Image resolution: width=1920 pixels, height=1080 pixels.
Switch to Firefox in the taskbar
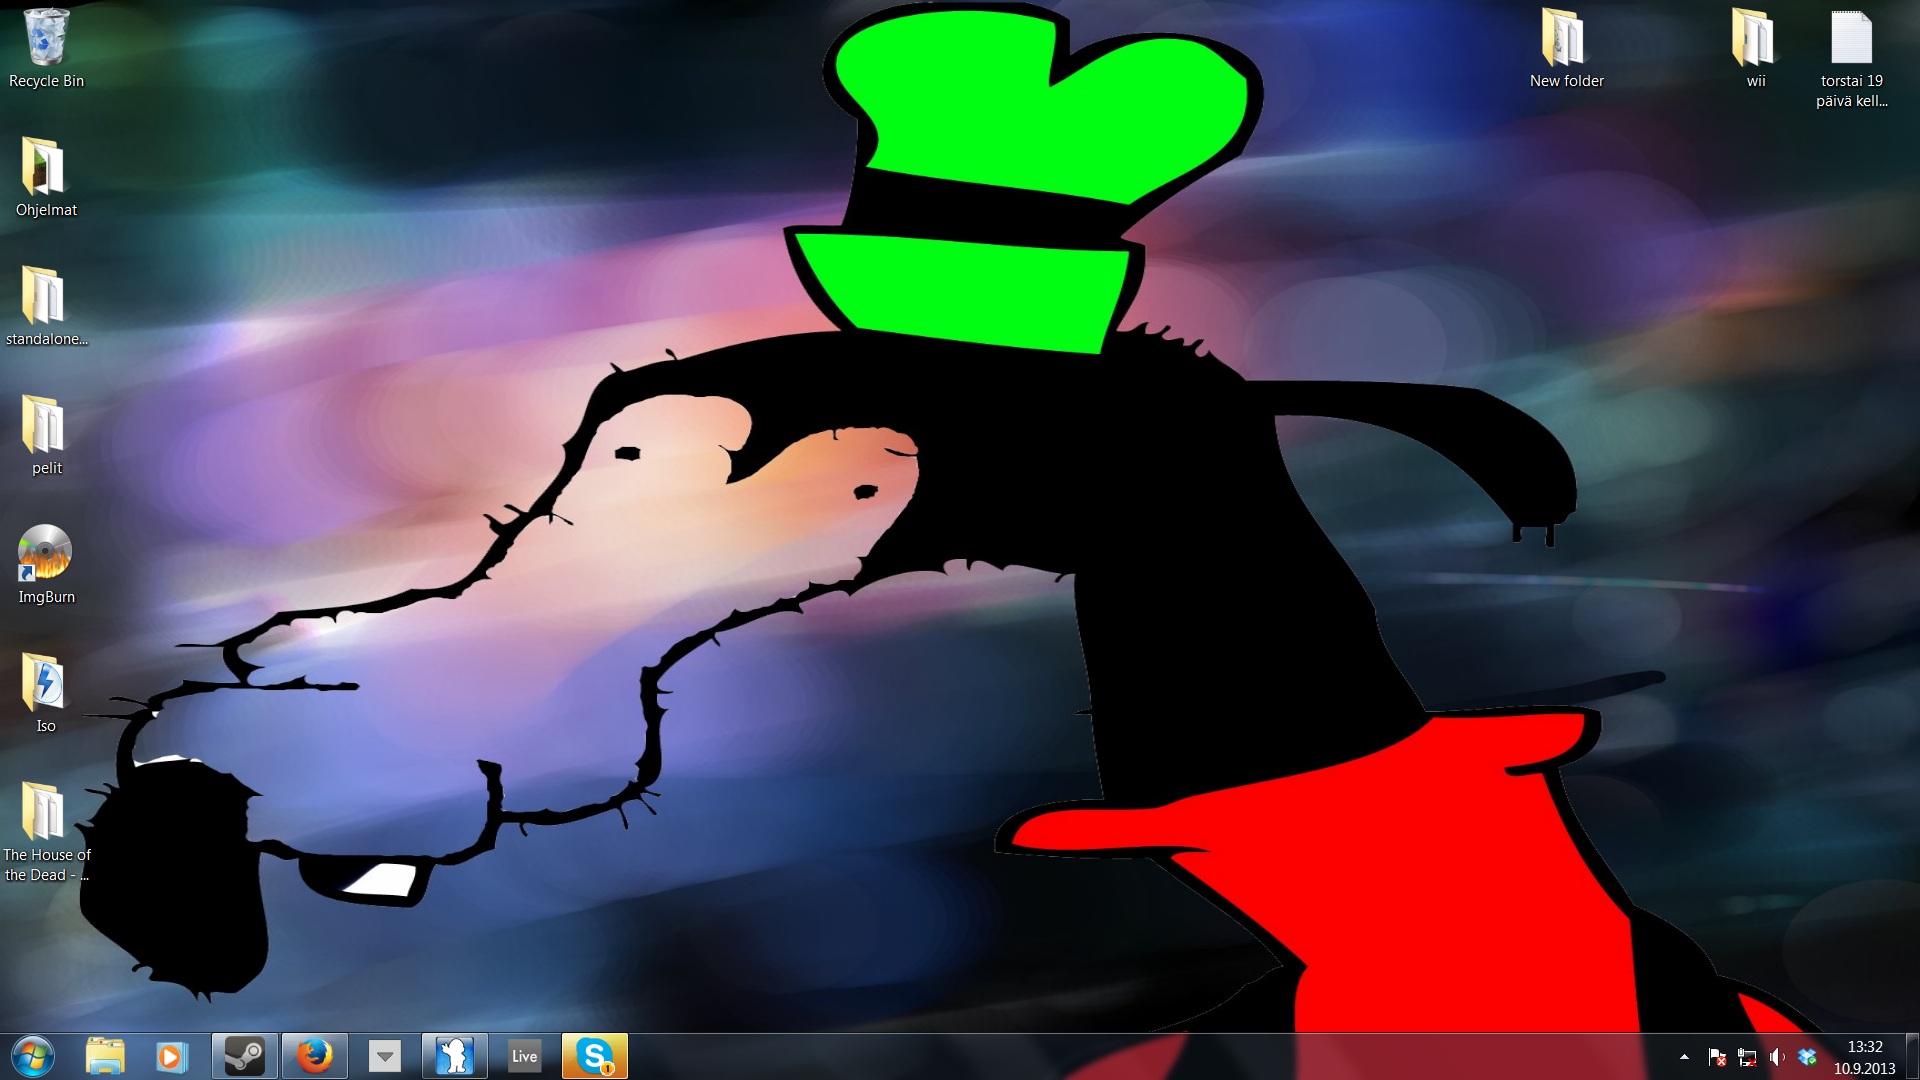[314, 1056]
